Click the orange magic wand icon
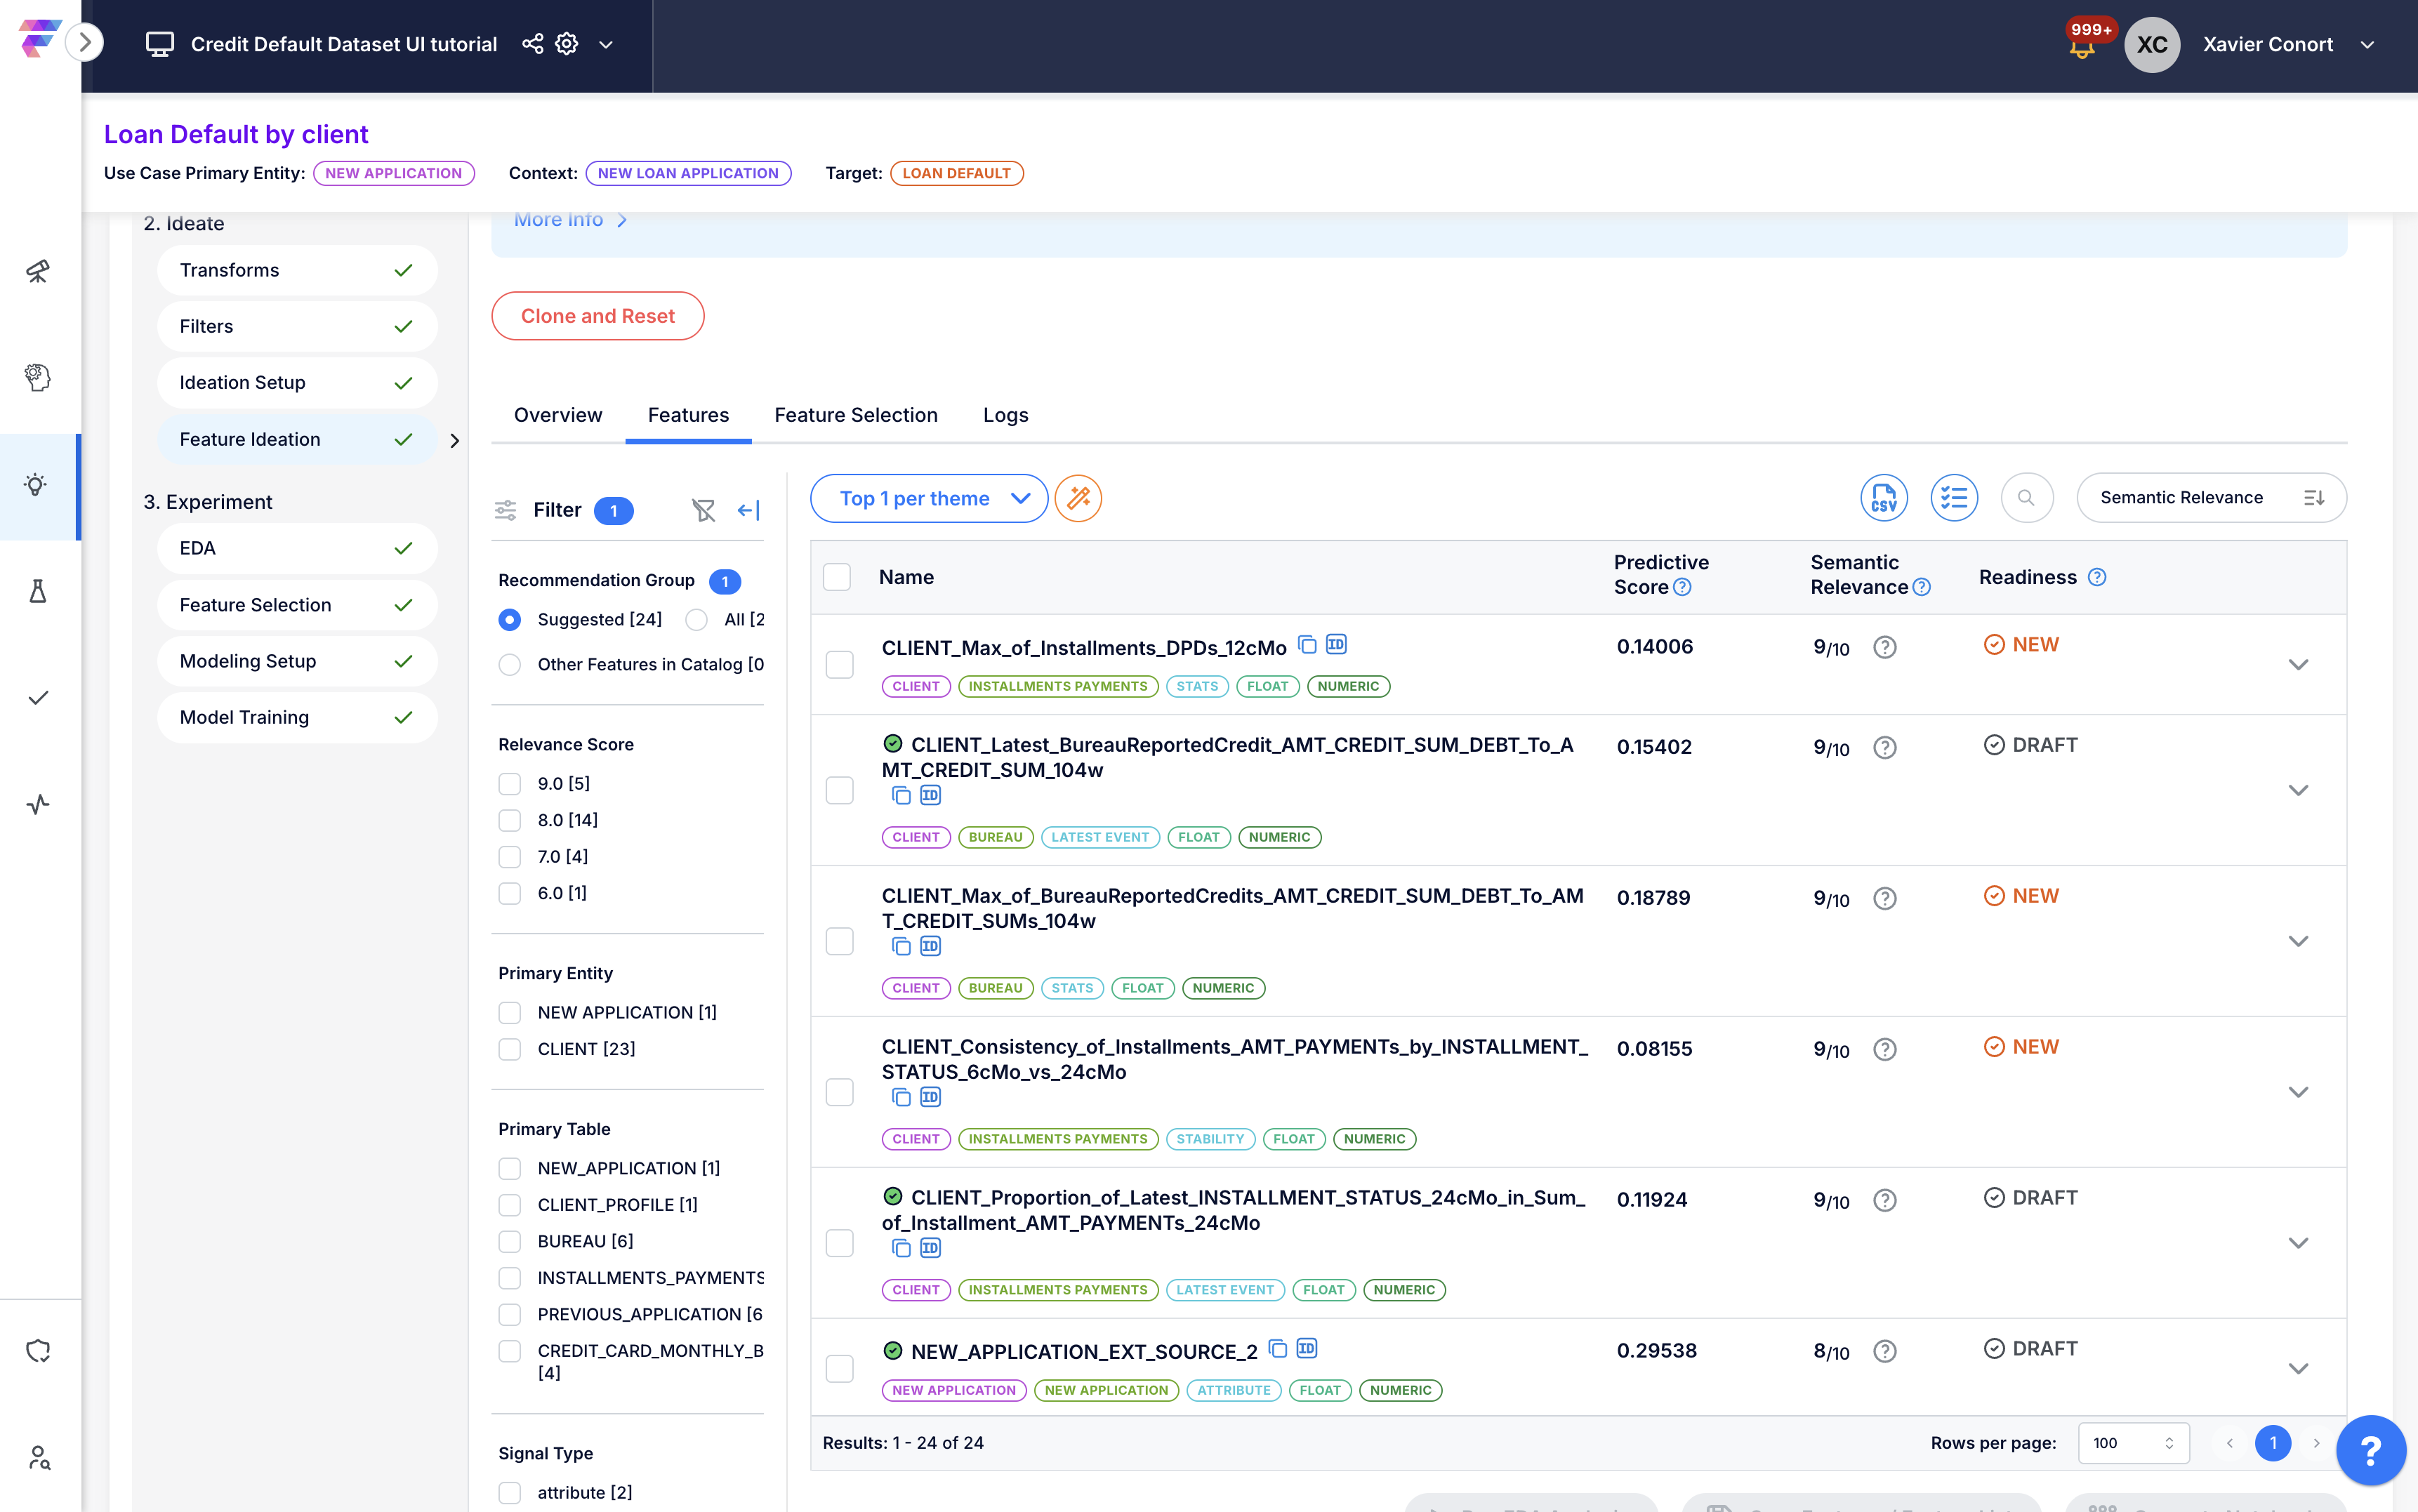 [x=1078, y=498]
